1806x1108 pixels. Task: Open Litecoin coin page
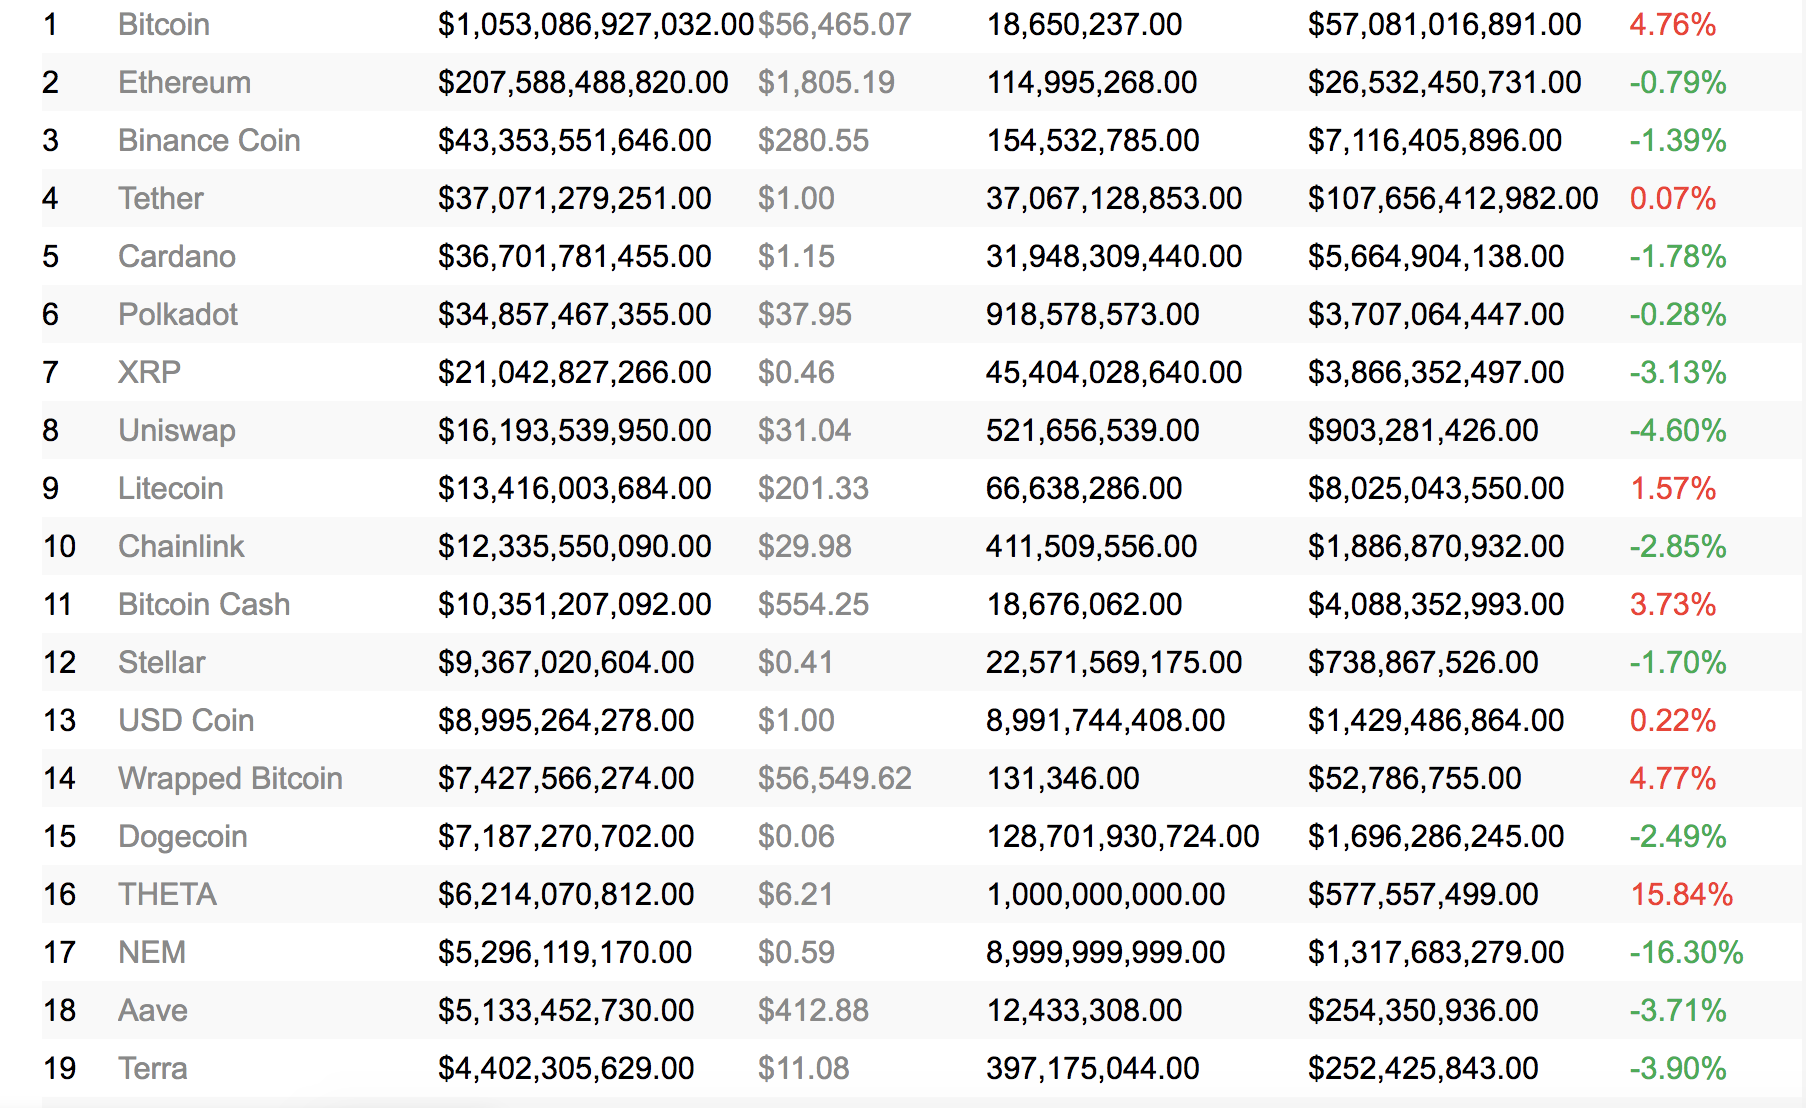171,488
